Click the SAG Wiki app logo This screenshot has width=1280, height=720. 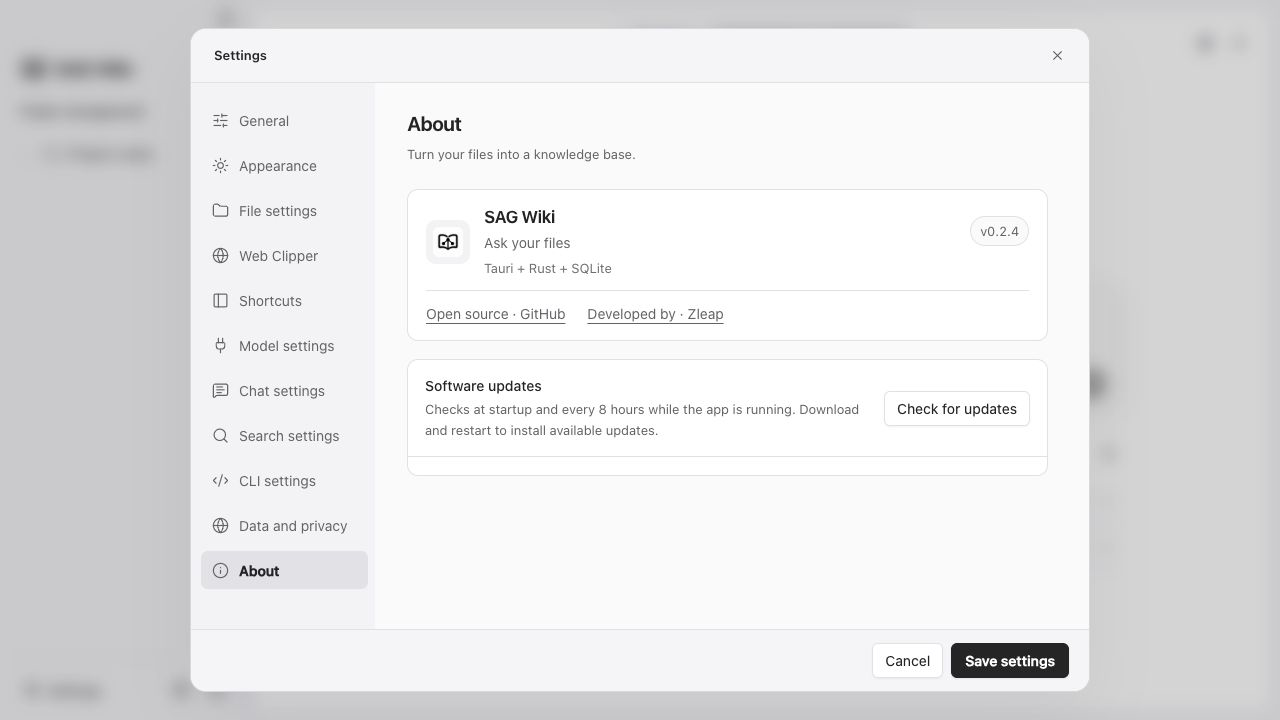pos(448,242)
